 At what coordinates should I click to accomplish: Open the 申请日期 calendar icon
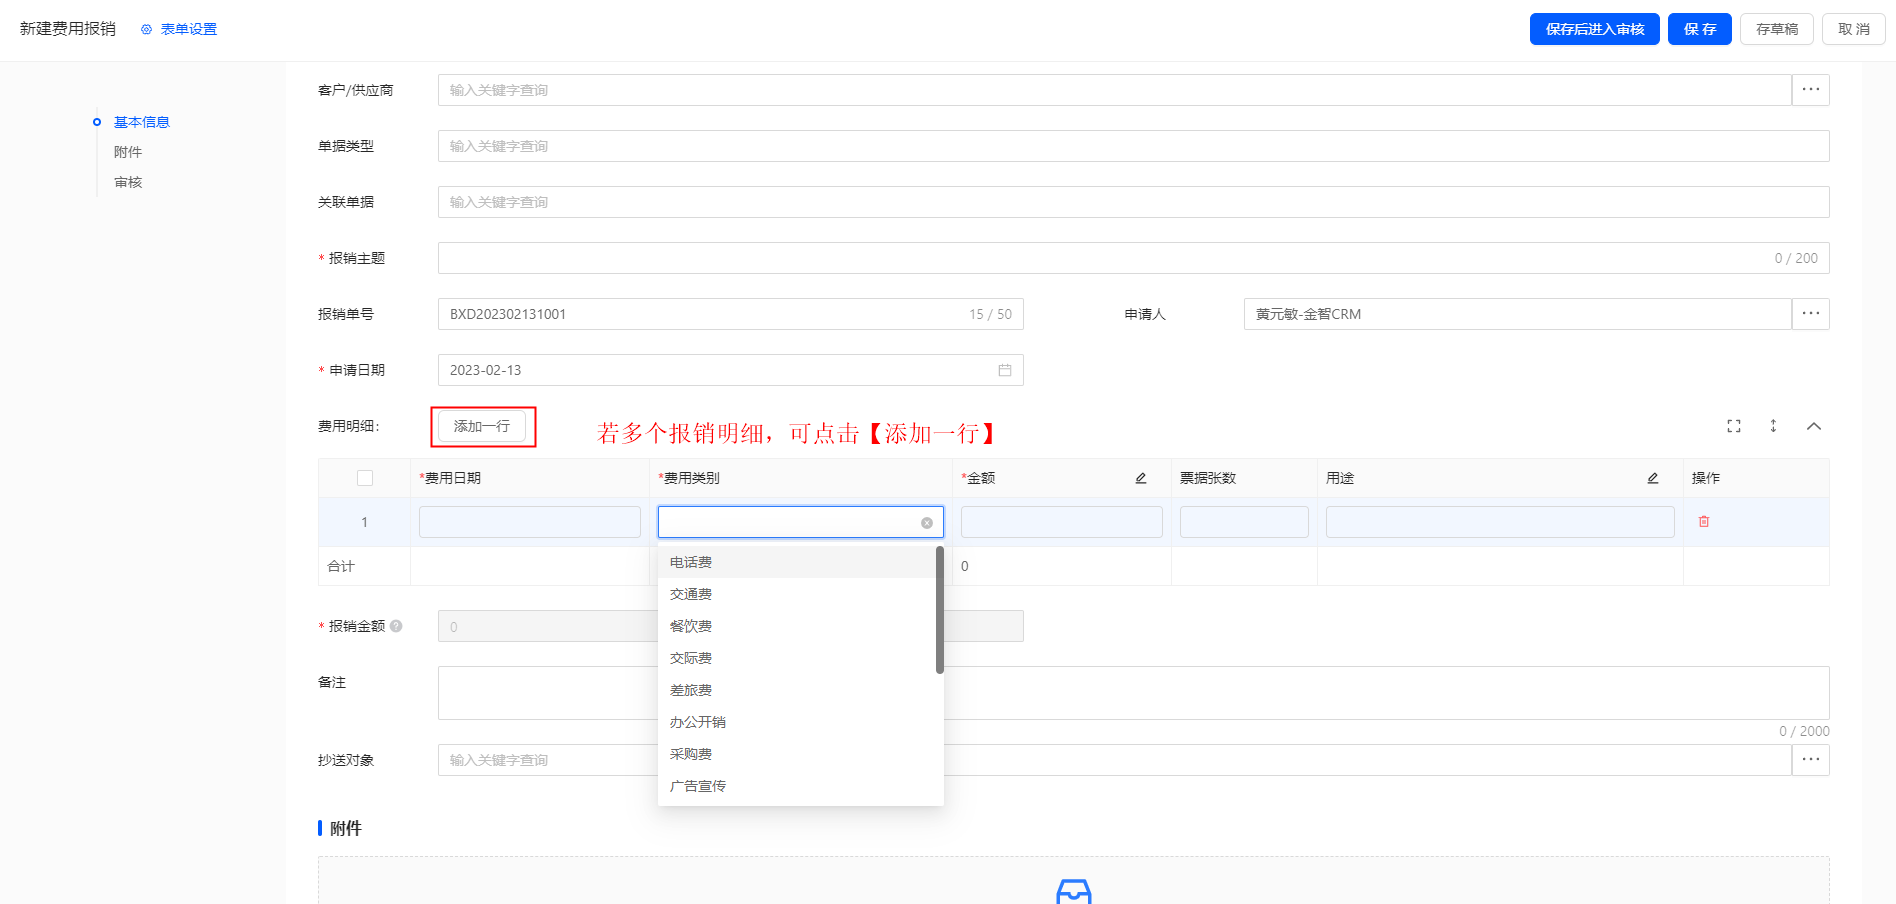pyautogui.click(x=1005, y=370)
